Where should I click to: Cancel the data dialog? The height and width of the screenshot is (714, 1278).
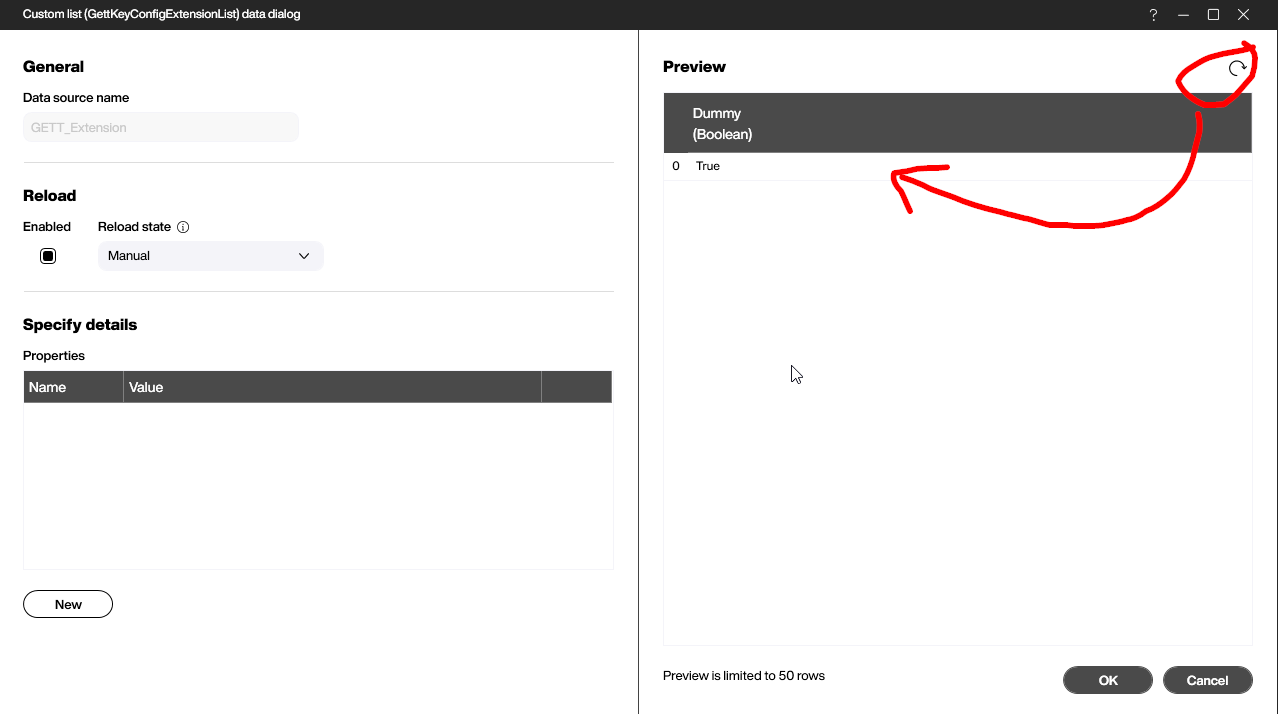click(1207, 680)
